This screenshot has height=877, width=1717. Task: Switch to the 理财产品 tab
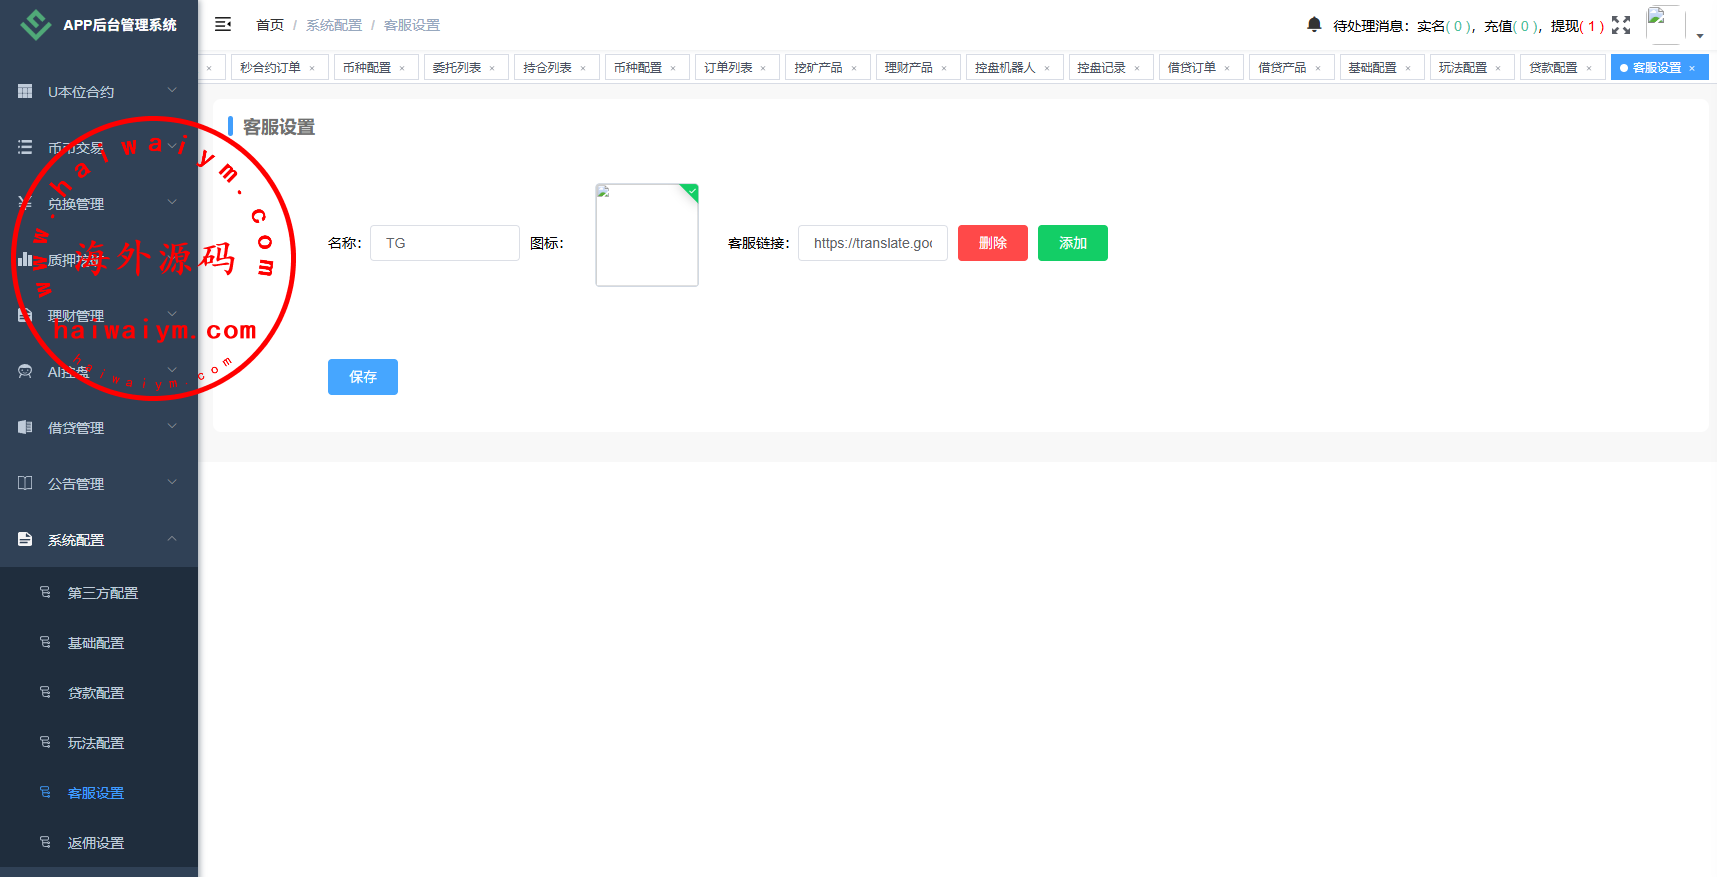click(x=908, y=67)
